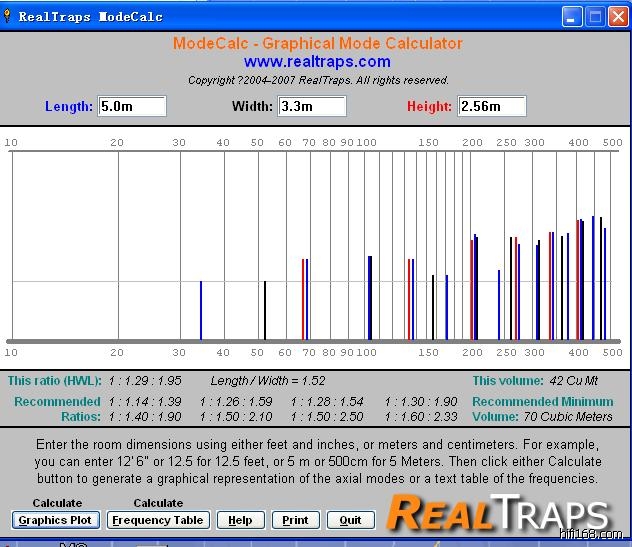Close the RealTraps ModeCalc window

pos(618,17)
